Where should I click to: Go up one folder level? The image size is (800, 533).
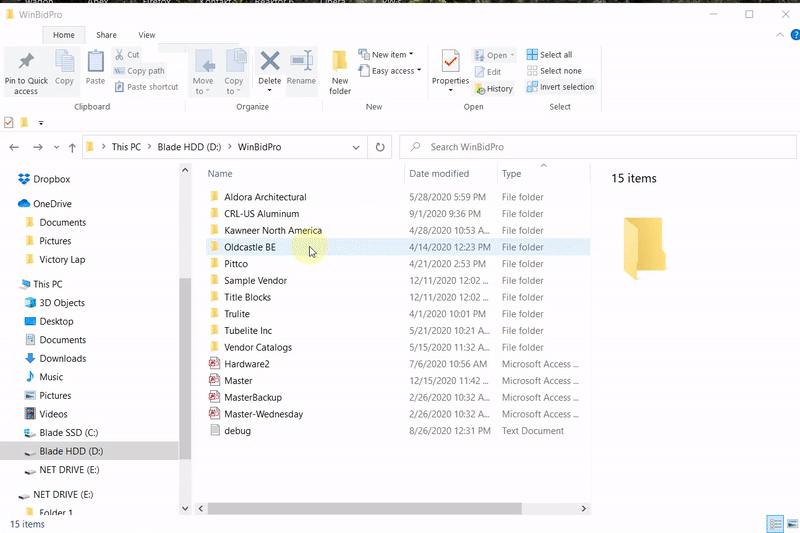pyautogui.click(x=72, y=147)
